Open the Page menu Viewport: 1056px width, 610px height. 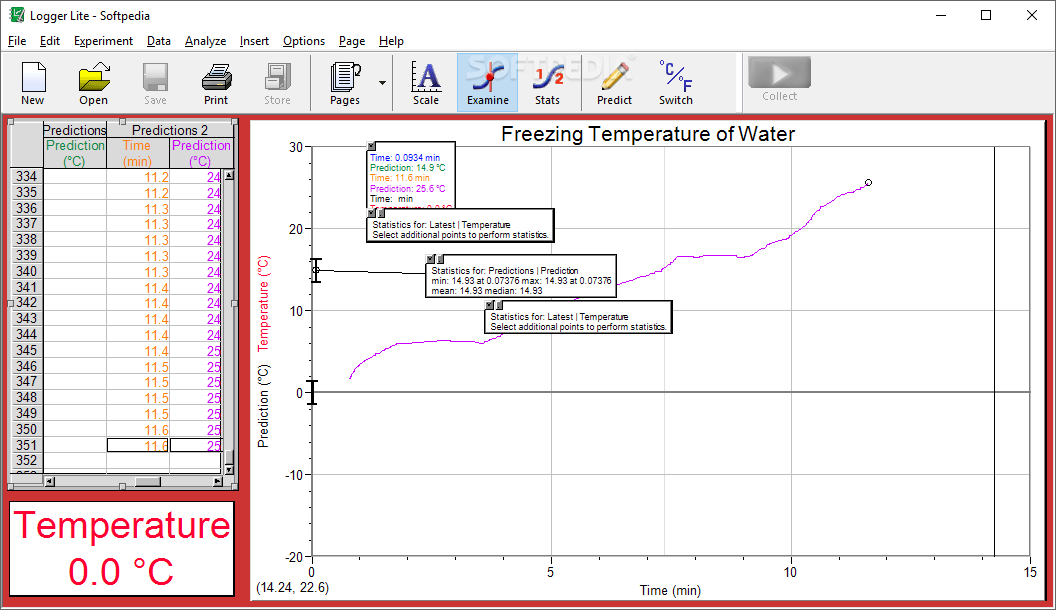coord(351,41)
